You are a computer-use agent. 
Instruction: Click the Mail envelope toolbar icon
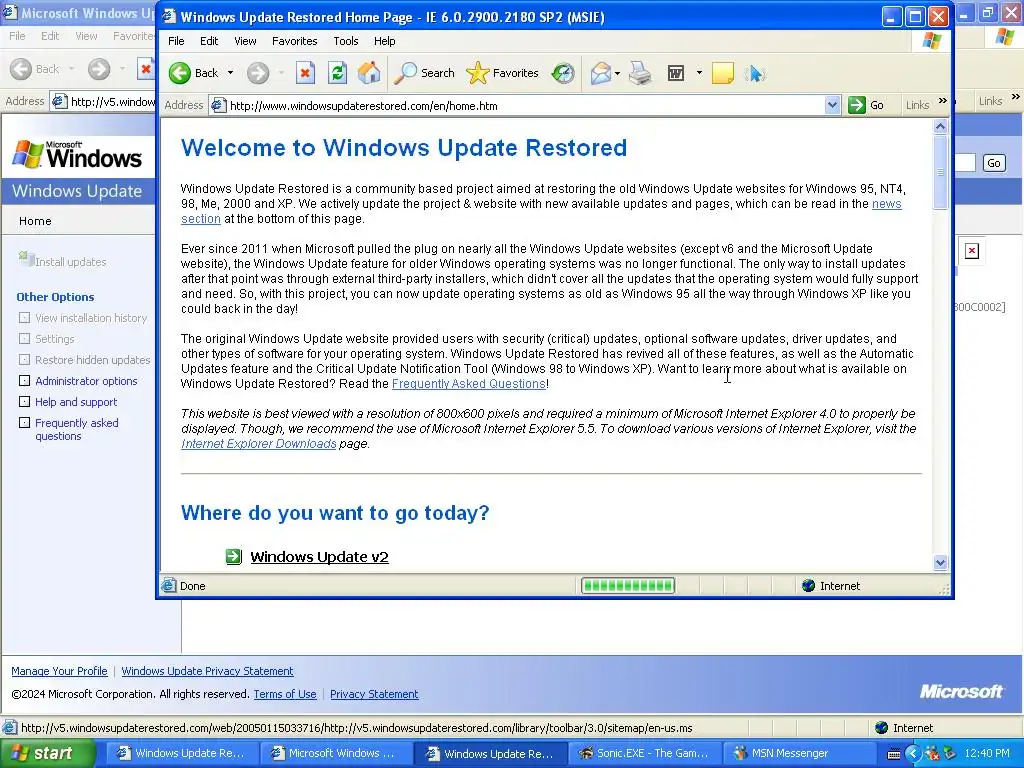click(600, 73)
